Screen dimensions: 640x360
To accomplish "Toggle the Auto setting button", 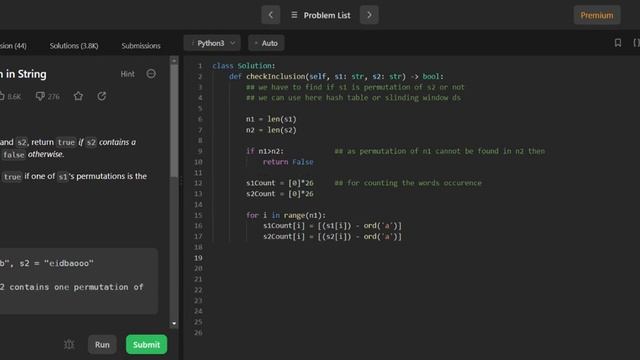I will tap(266, 43).
